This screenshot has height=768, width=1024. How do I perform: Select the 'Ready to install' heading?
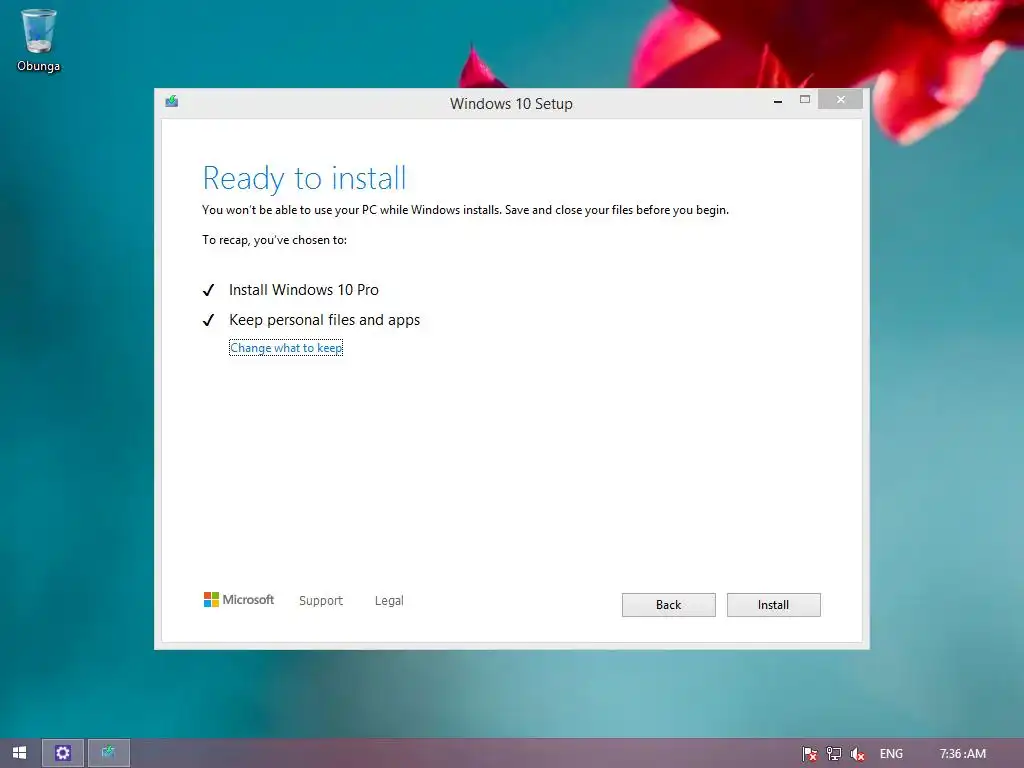(304, 178)
